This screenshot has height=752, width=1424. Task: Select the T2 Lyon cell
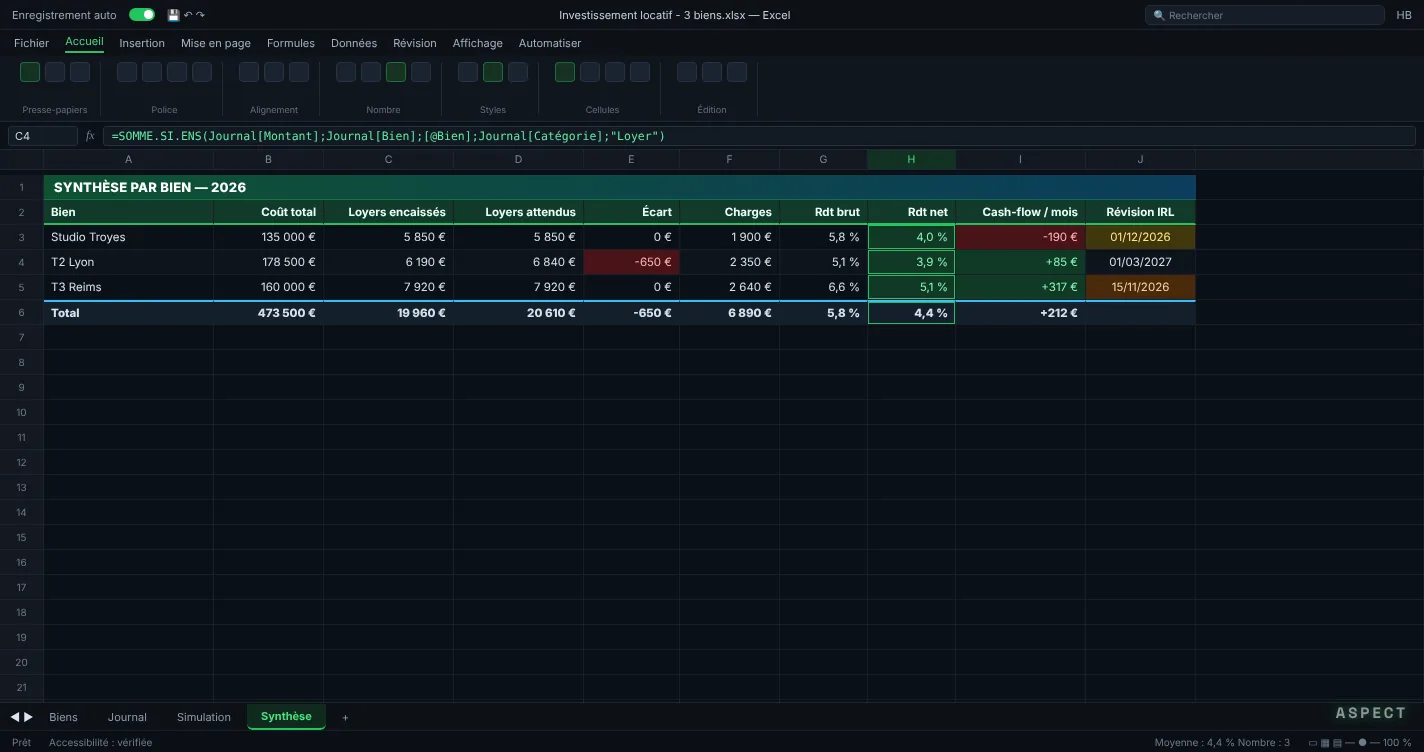tap(128, 262)
